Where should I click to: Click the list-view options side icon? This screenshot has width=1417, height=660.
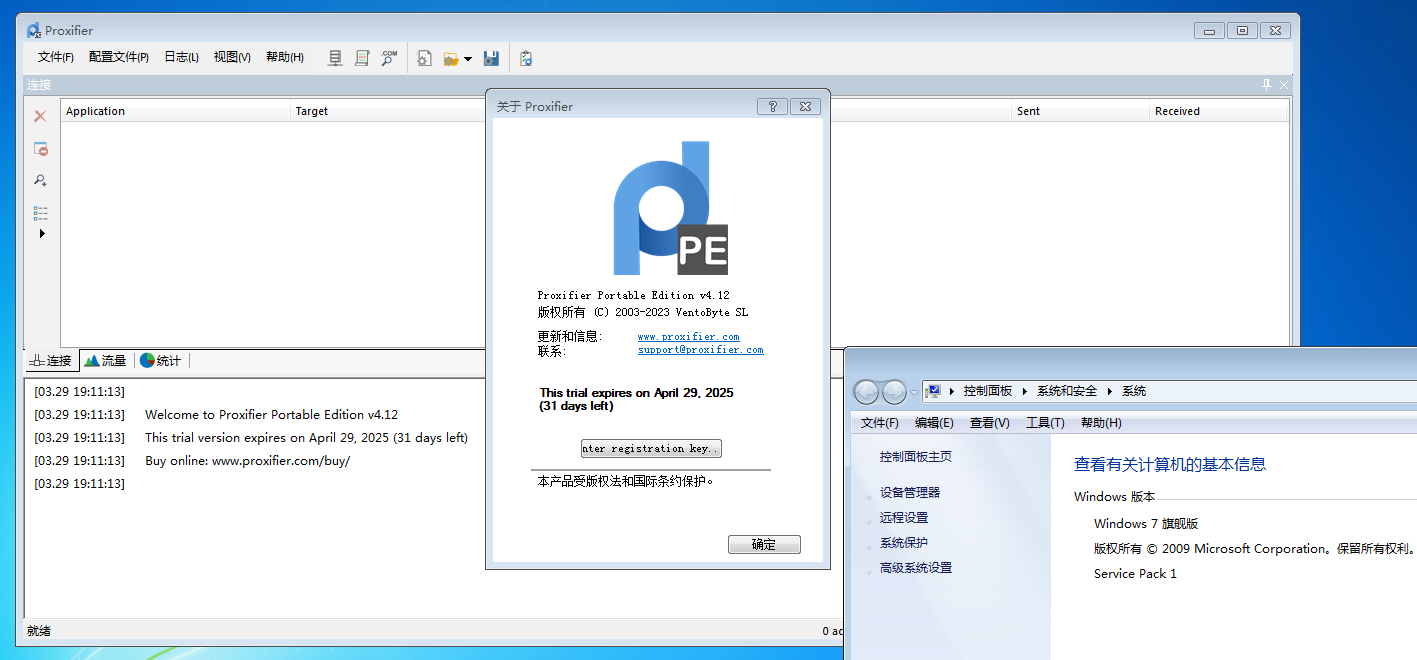click(x=40, y=213)
